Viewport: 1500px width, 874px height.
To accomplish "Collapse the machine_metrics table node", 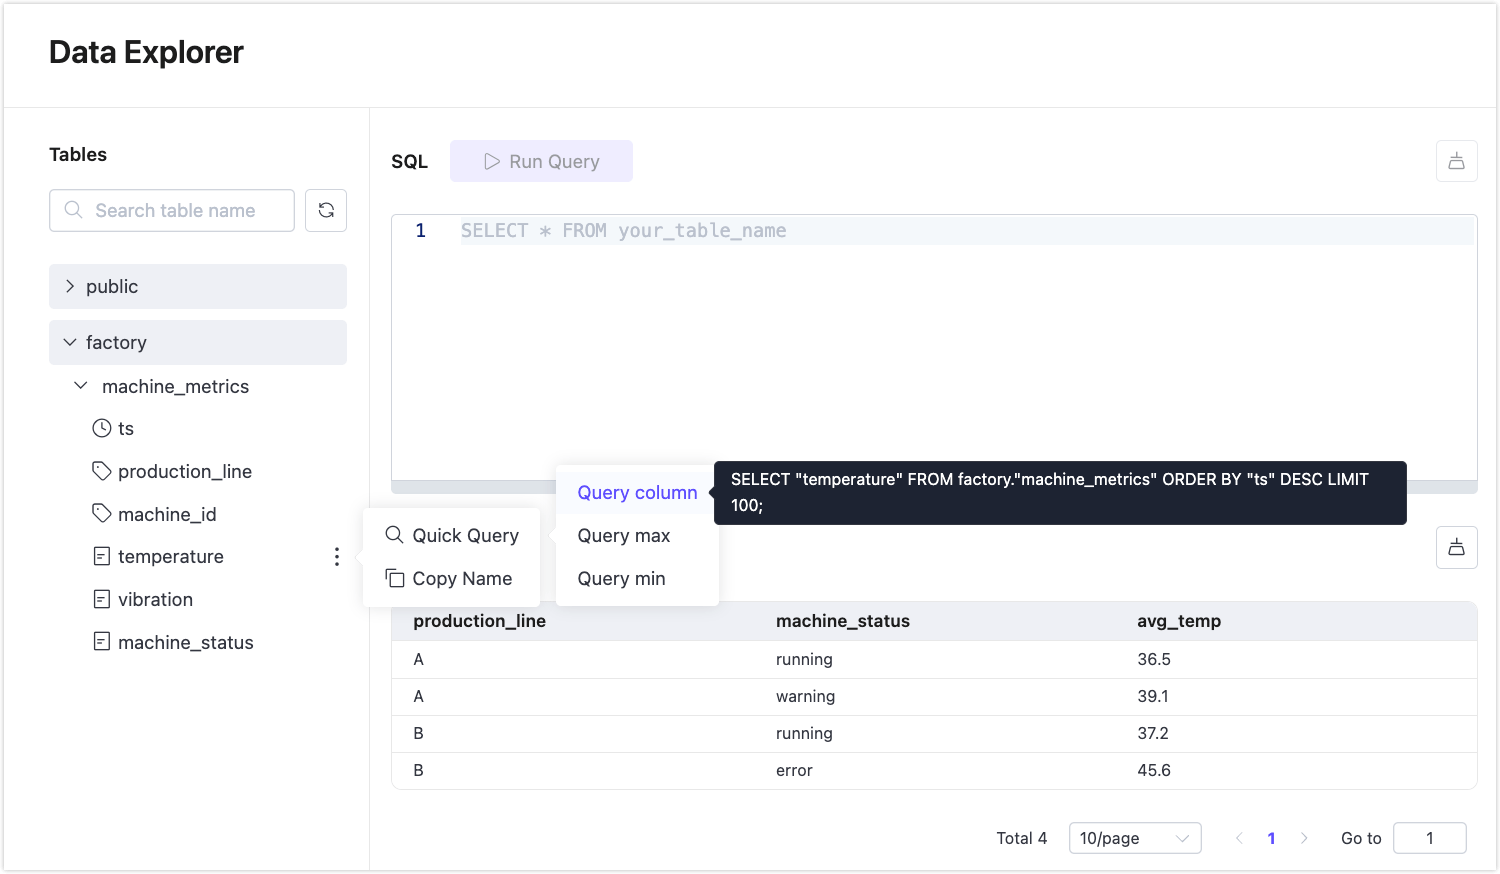I will pyautogui.click(x=81, y=386).
